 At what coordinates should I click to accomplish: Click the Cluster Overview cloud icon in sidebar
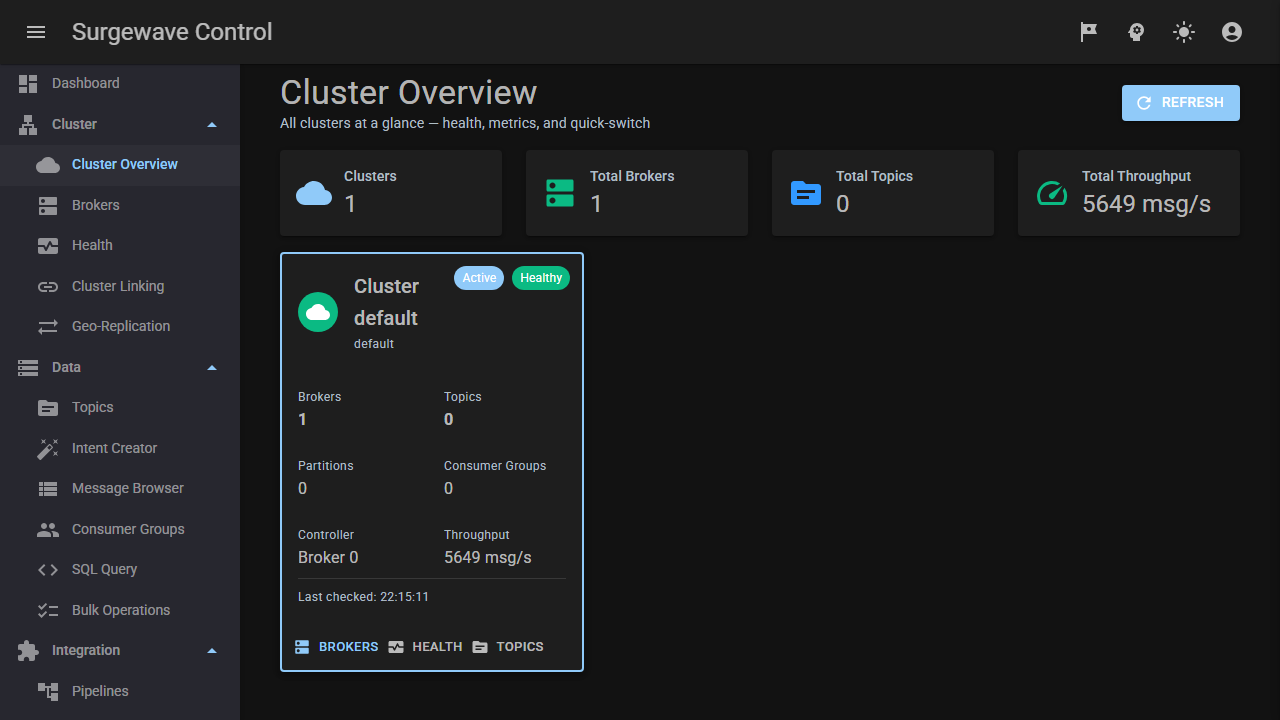coord(48,165)
